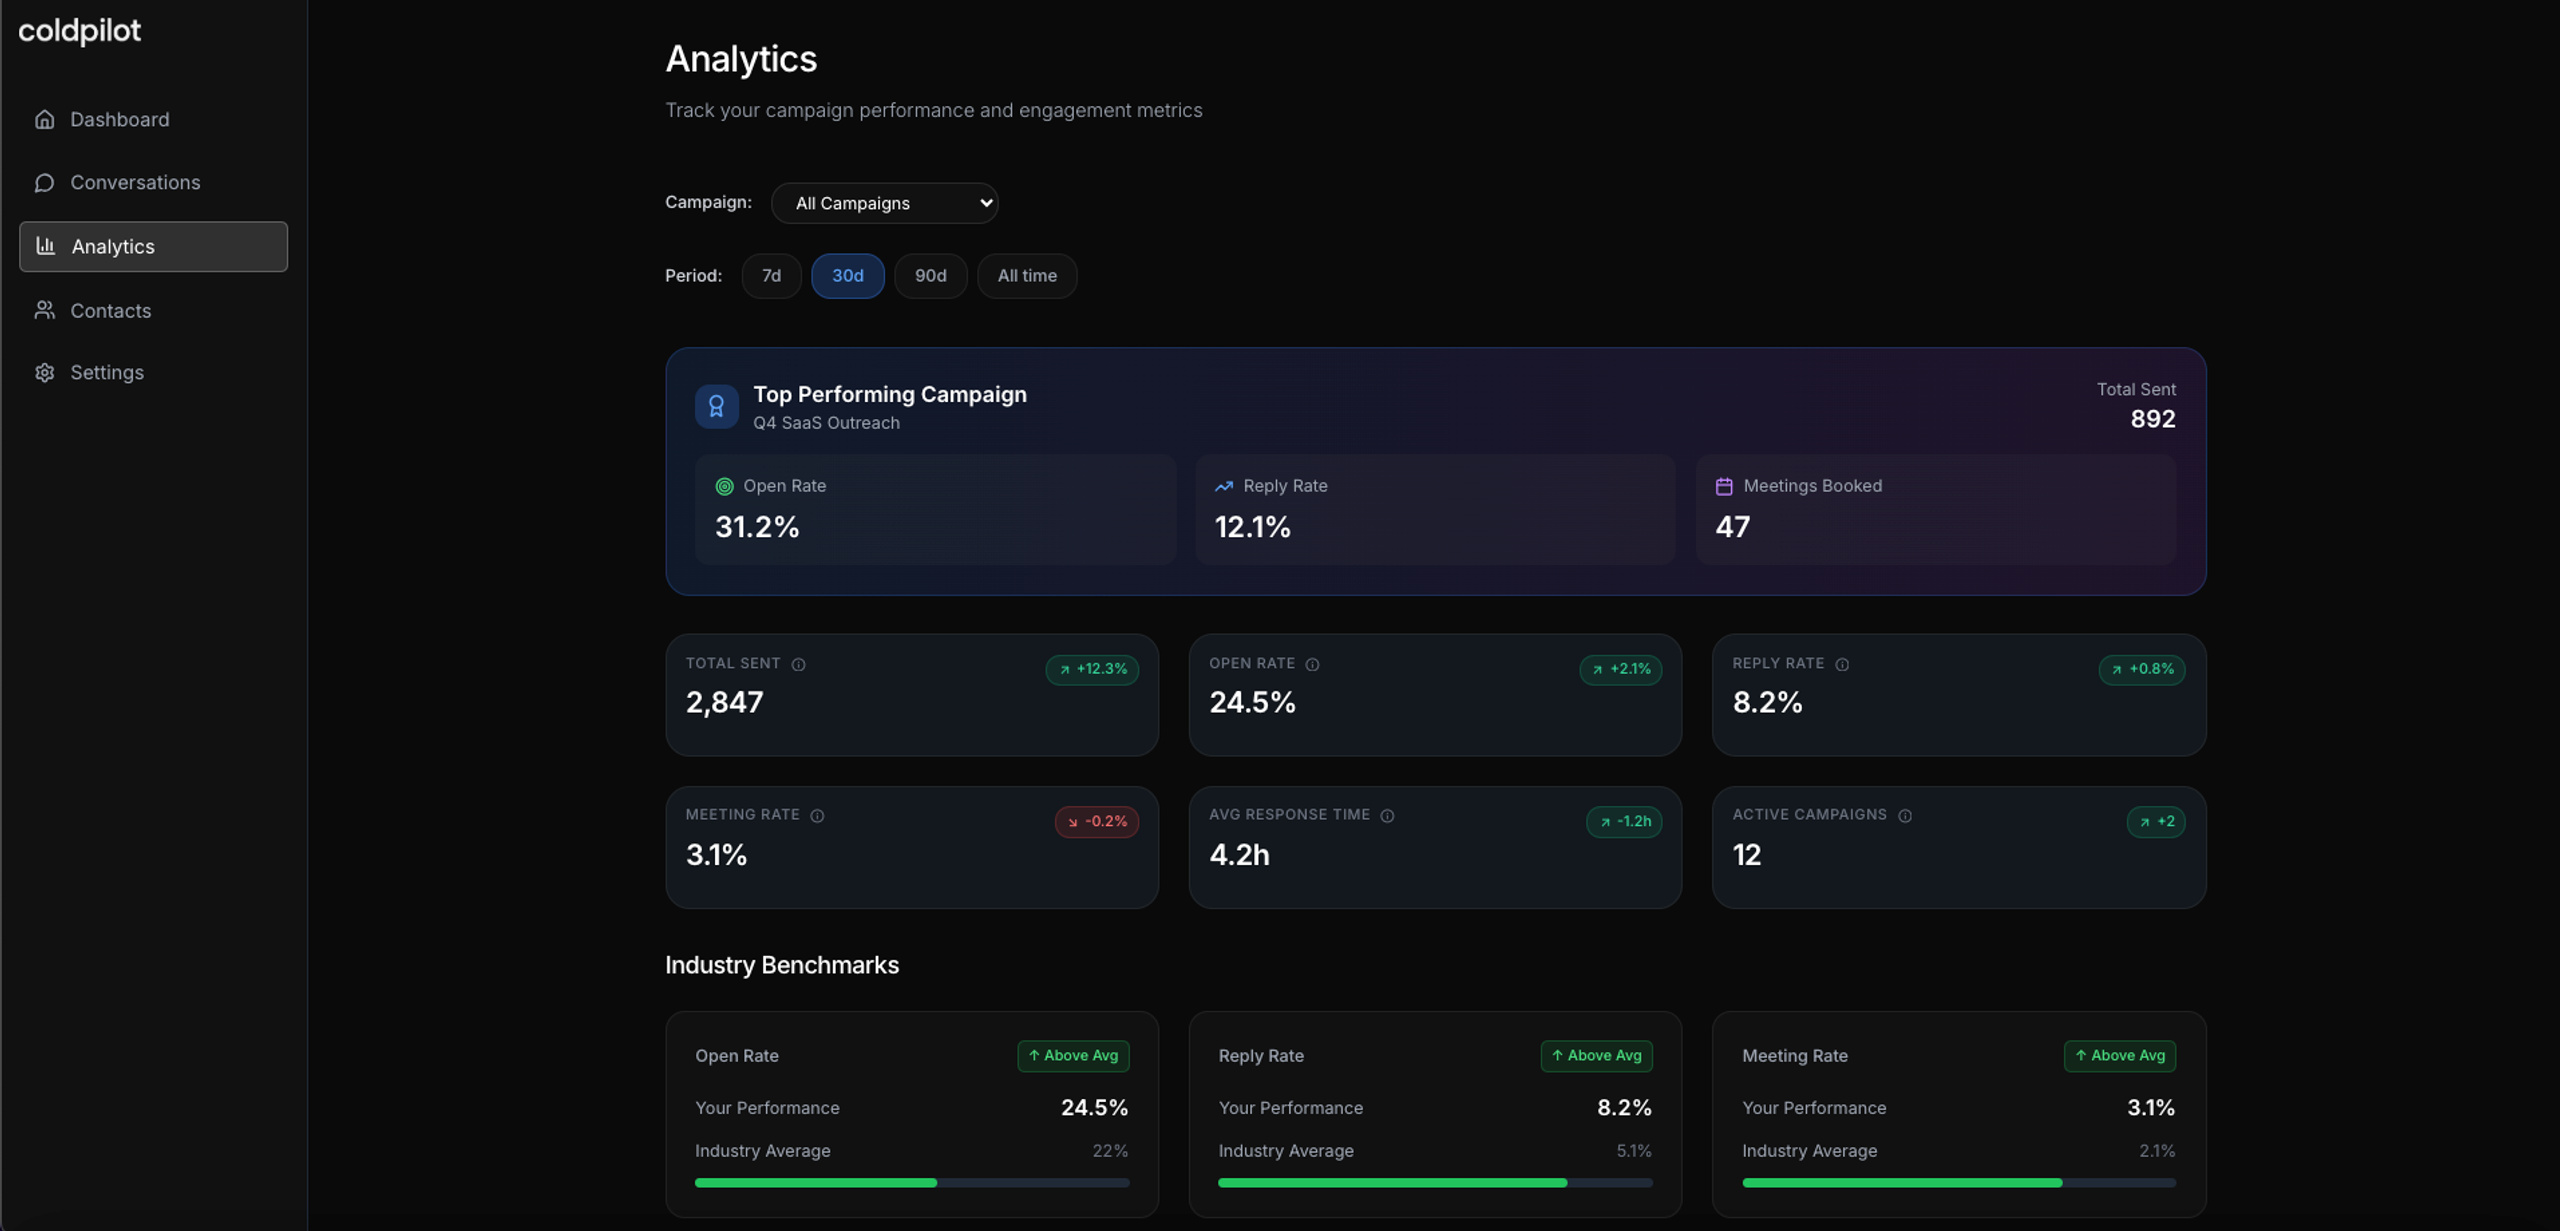Screen dimensions: 2560x1231
Task: Click the Meeting Rate info icon
Action: (x=817, y=816)
